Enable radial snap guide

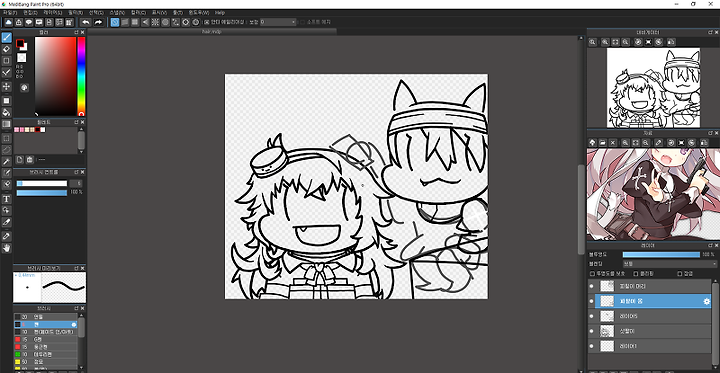(x=155, y=22)
